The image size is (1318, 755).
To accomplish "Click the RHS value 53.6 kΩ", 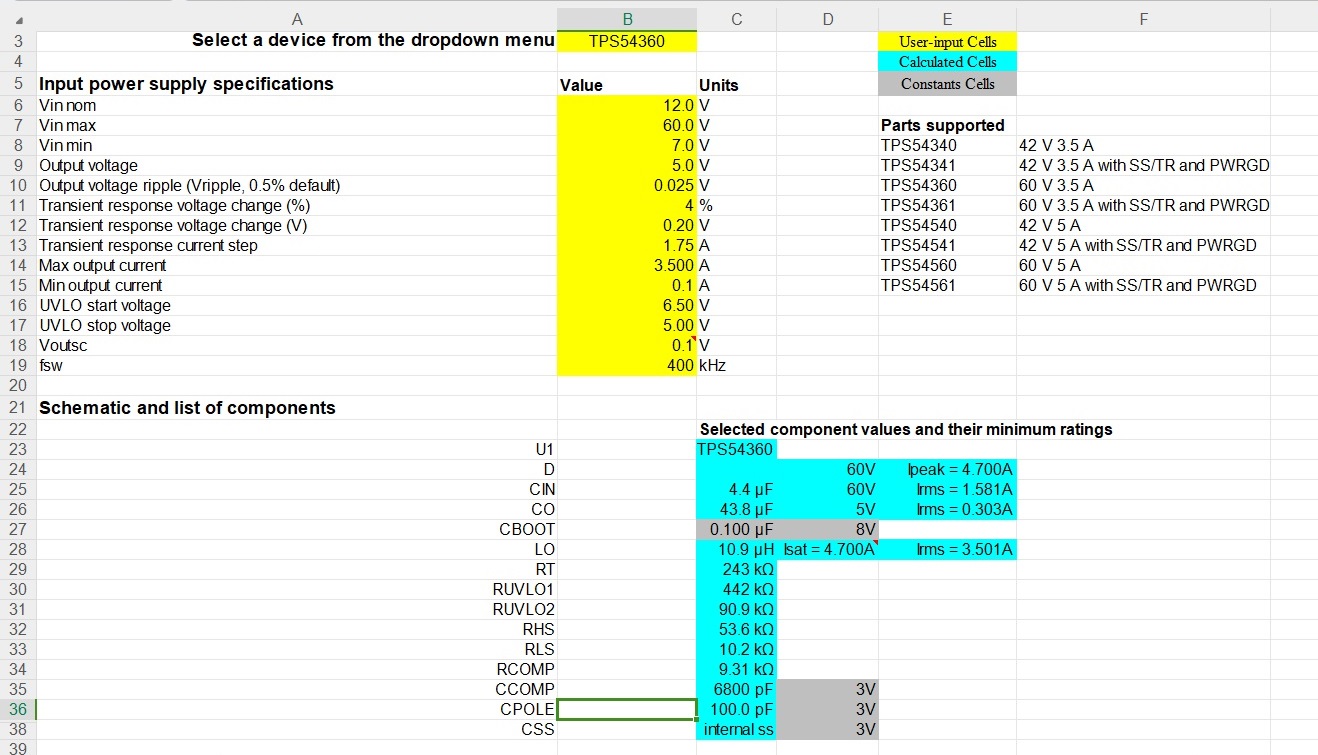I will [x=737, y=629].
